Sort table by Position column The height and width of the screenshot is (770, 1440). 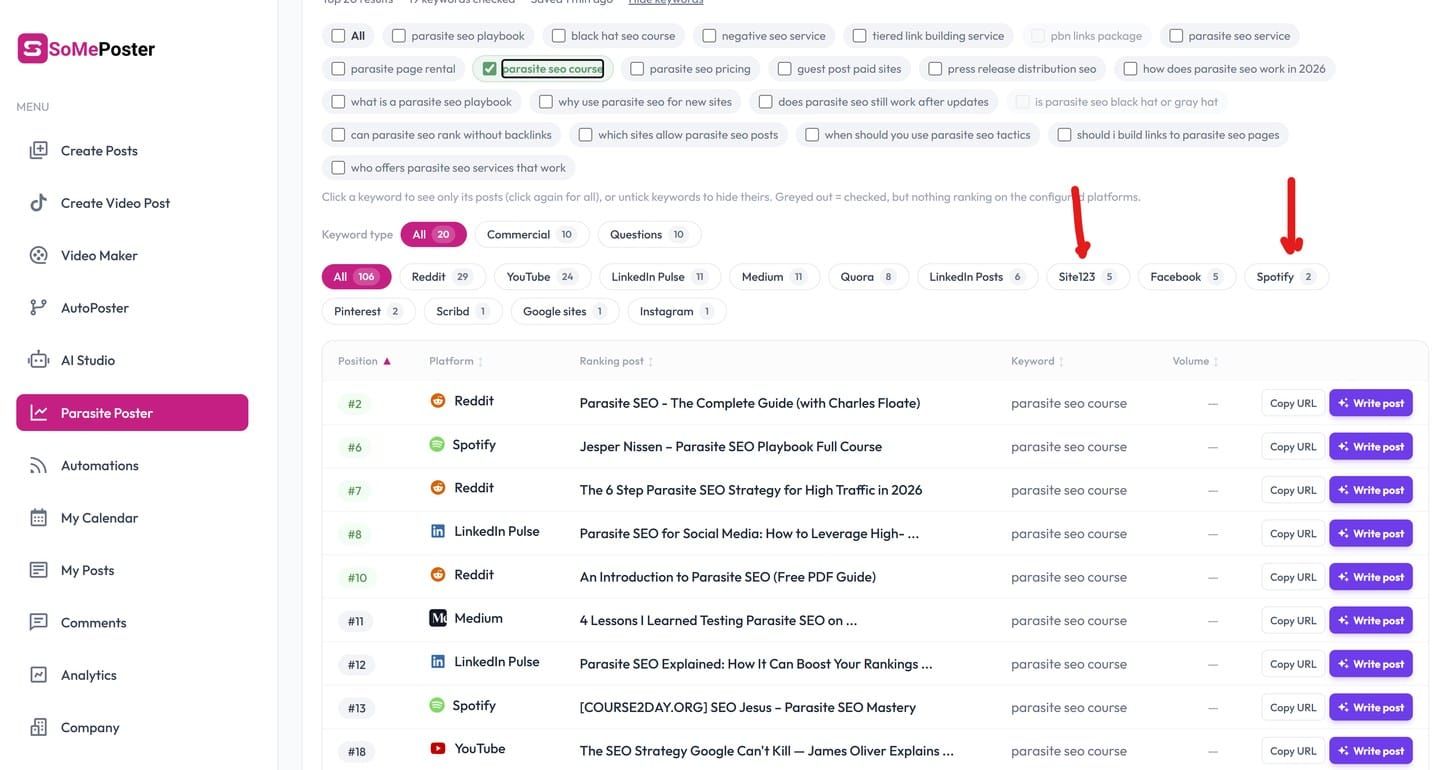coord(365,361)
